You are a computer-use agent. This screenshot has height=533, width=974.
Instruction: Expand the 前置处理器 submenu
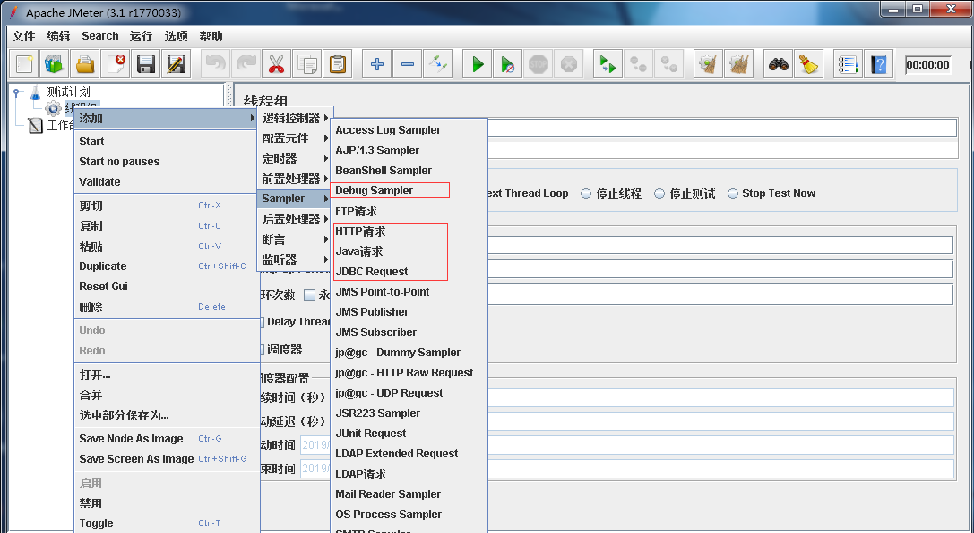[x=294, y=178]
